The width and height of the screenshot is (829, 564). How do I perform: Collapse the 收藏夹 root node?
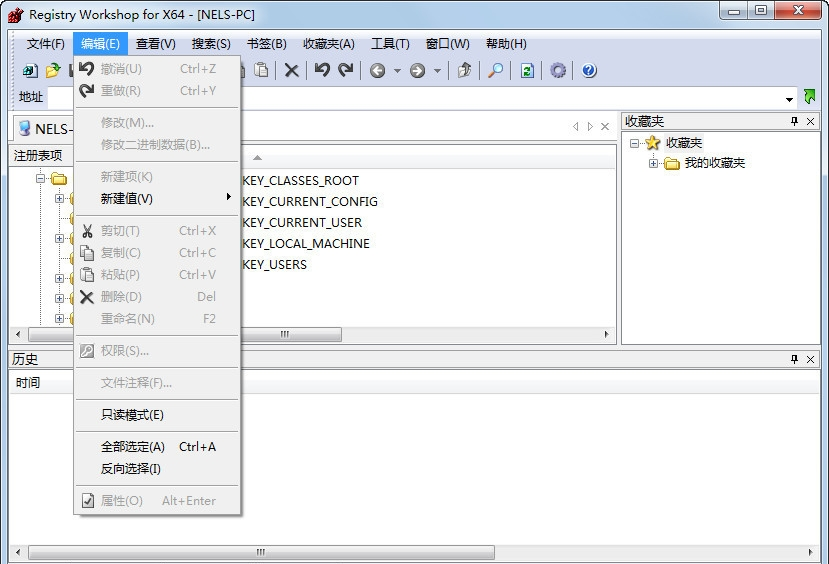point(634,143)
